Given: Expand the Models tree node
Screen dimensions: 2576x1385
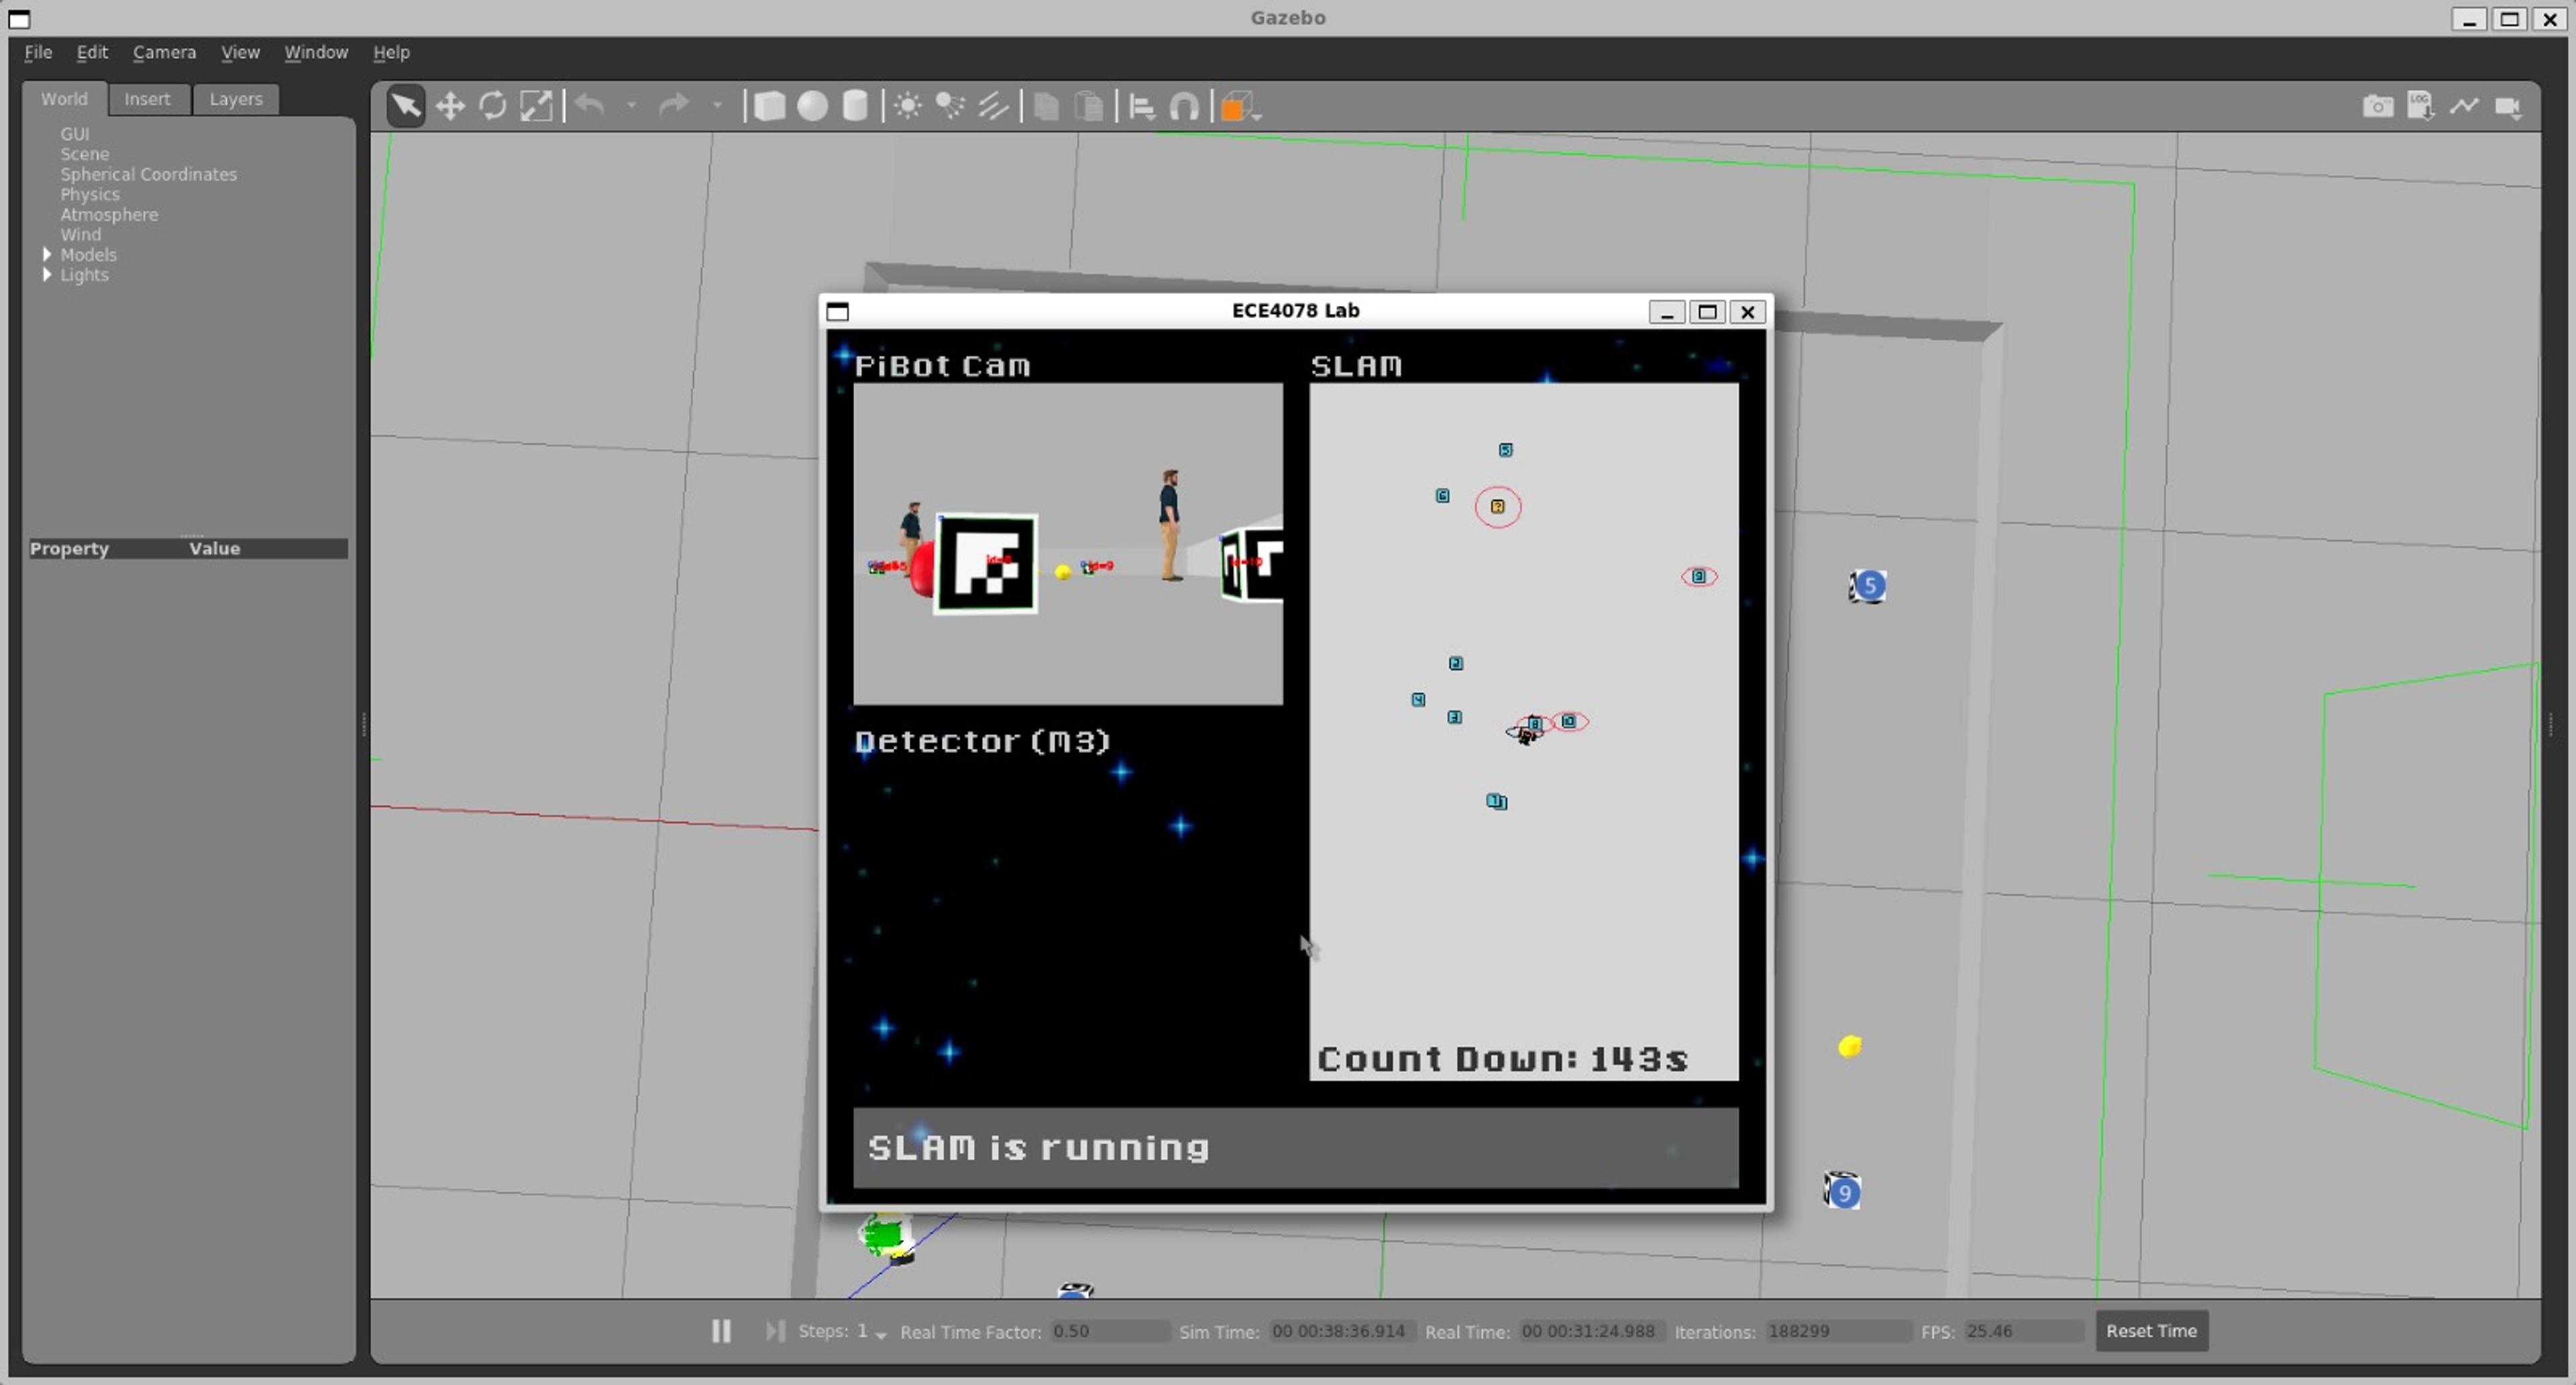Looking at the screenshot, I should (46, 254).
